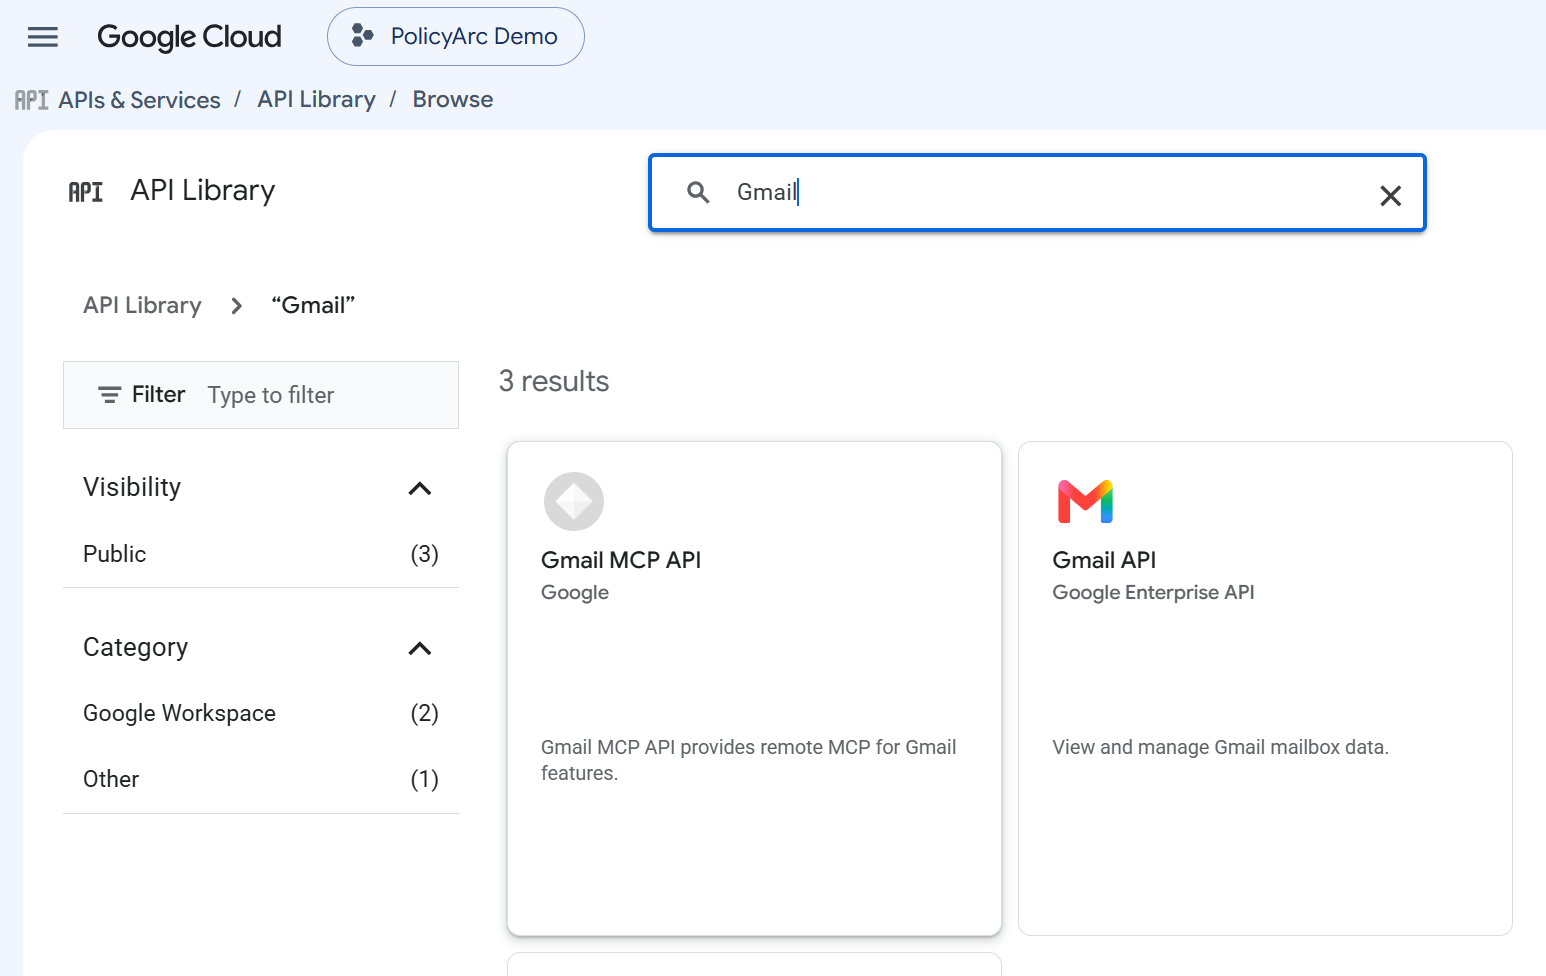Image resolution: width=1546 pixels, height=976 pixels.
Task: Click the "Gmail" breadcrumb text
Action: click(x=313, y=305)
